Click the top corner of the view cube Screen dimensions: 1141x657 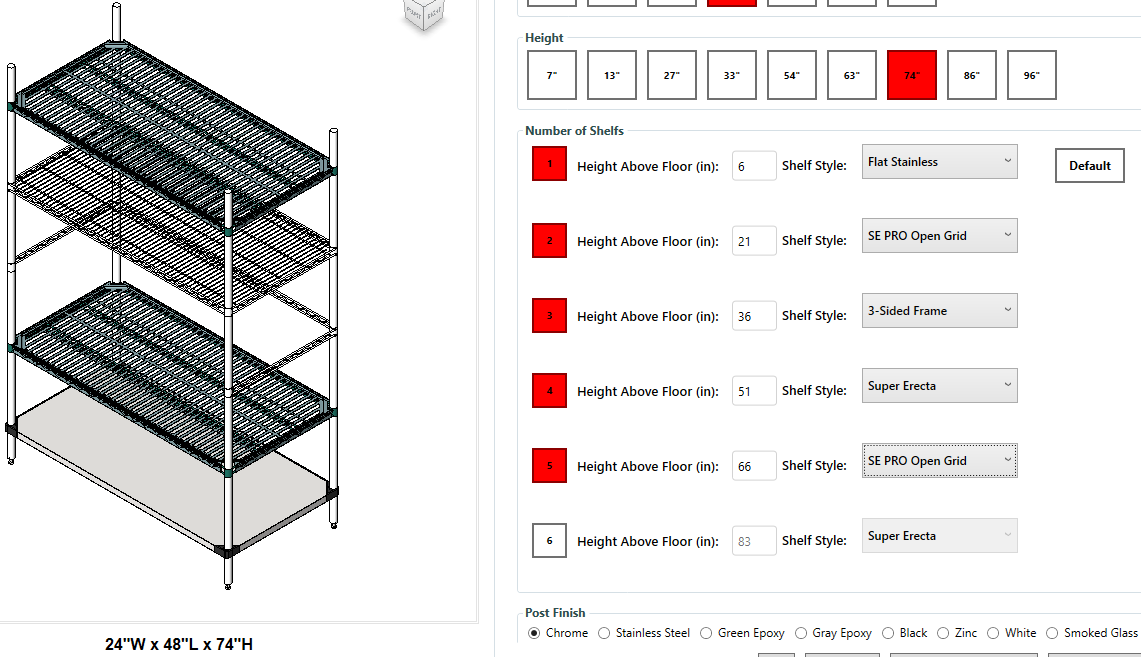pos(424,3)
